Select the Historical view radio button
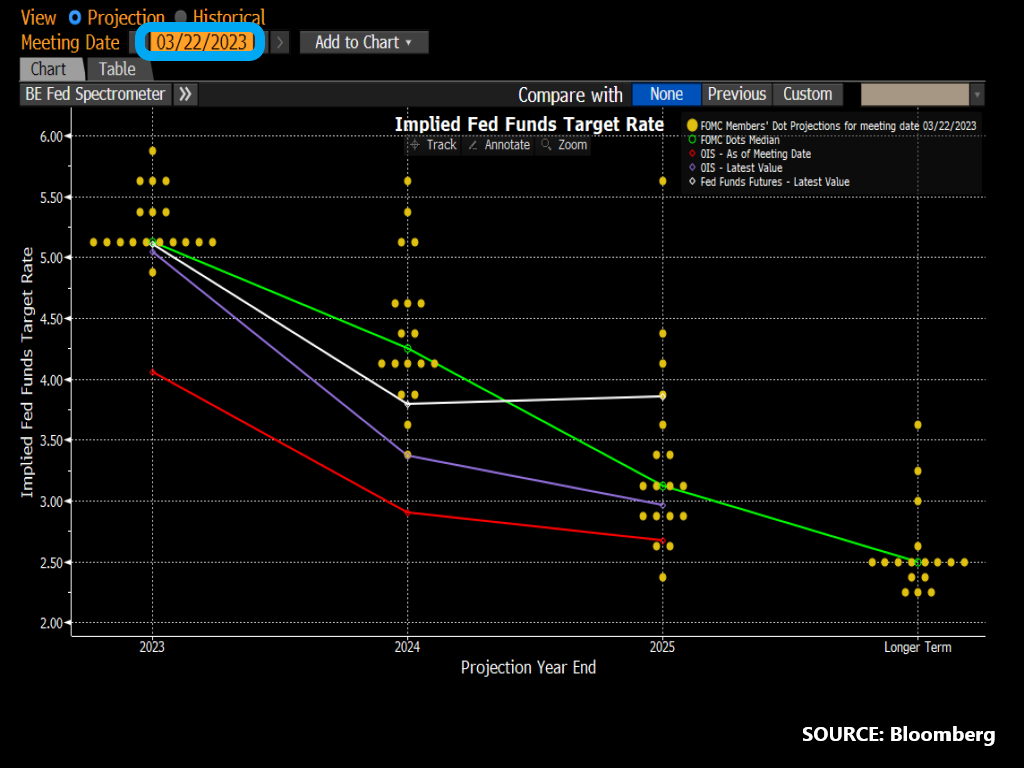The image size is (1024, 768). pyautogui.click(x=181, y=18)
